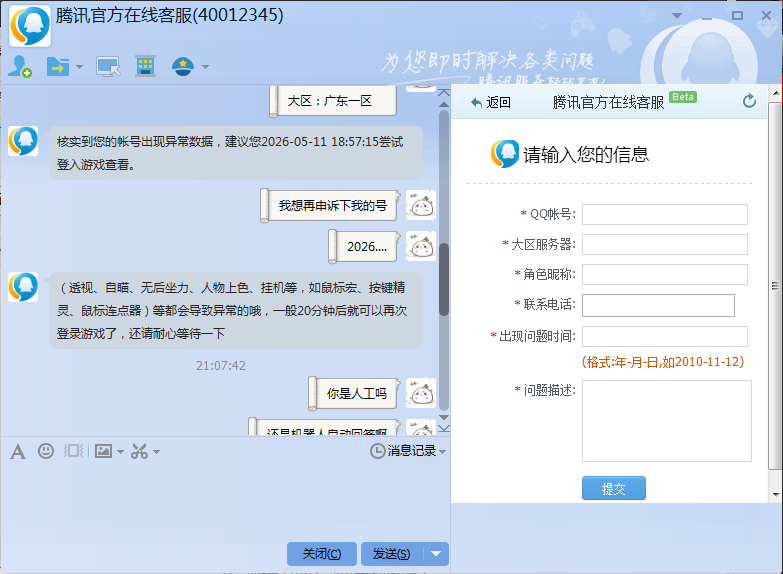Expand the image icon dropdown arrow
The height and width of the screenshot is (574, 783).
120,452
